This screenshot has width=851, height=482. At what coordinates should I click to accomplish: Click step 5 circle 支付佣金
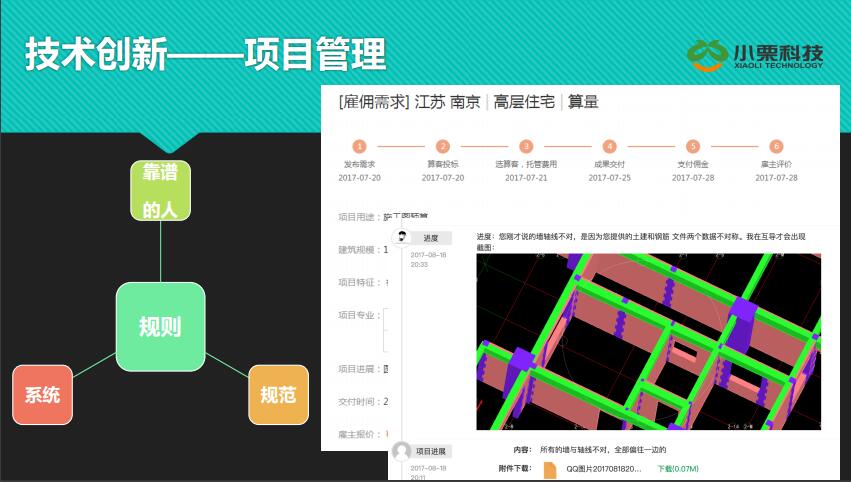click(x=693, y=146)
